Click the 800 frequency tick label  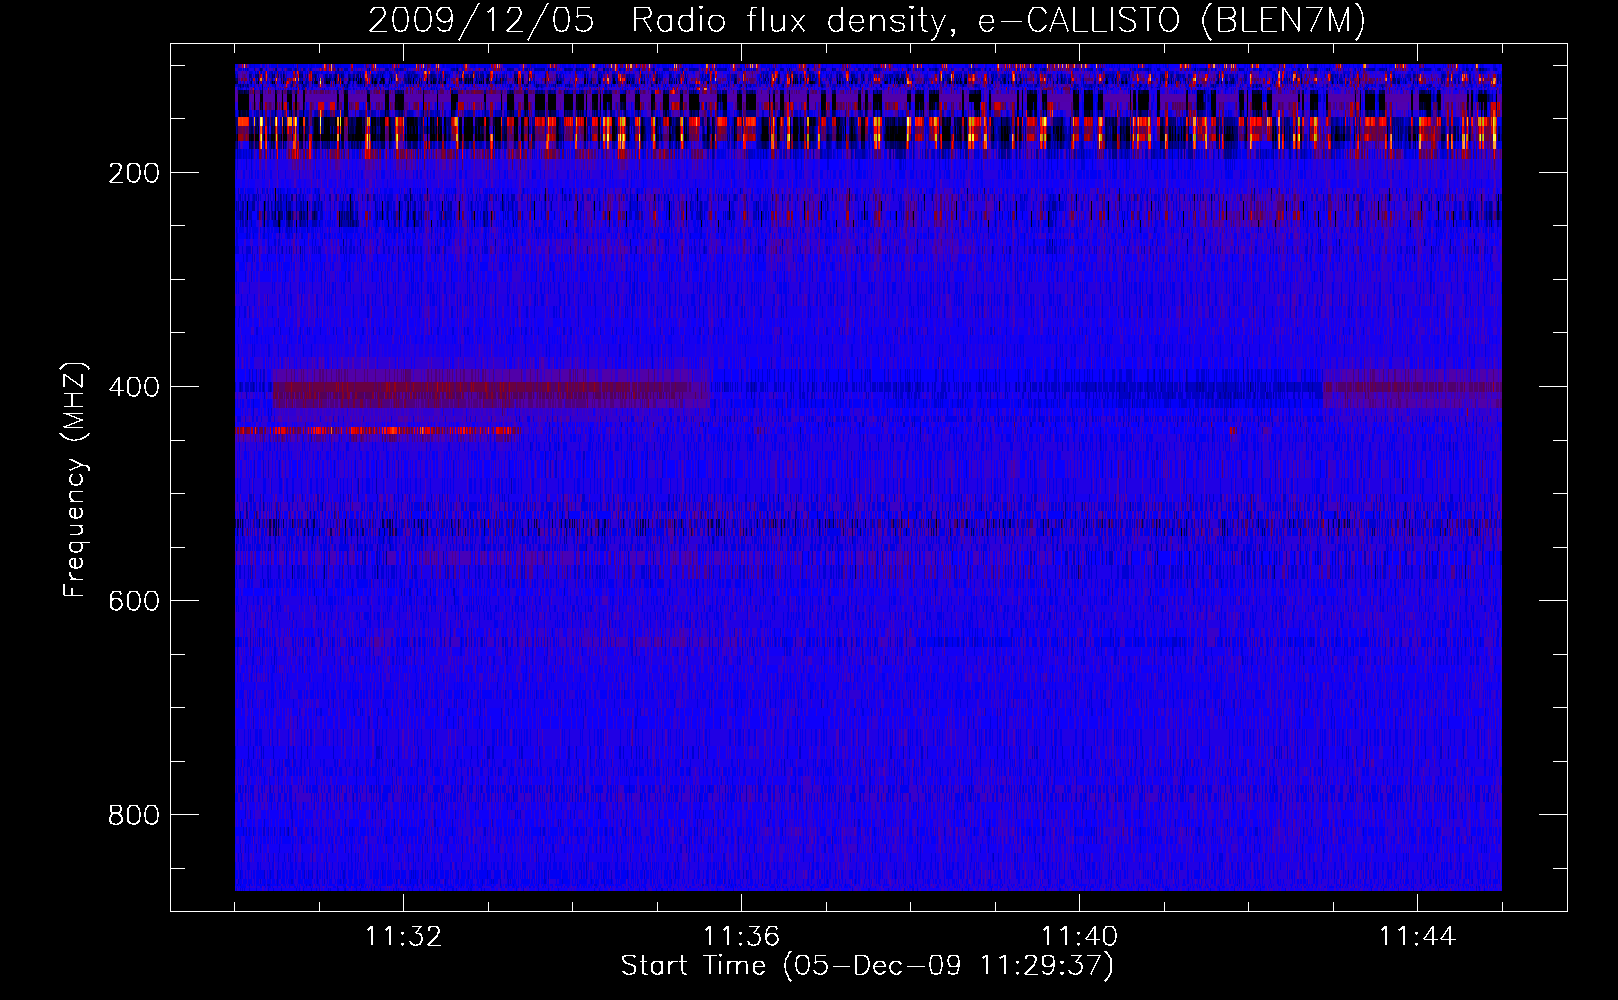[134, 815]
